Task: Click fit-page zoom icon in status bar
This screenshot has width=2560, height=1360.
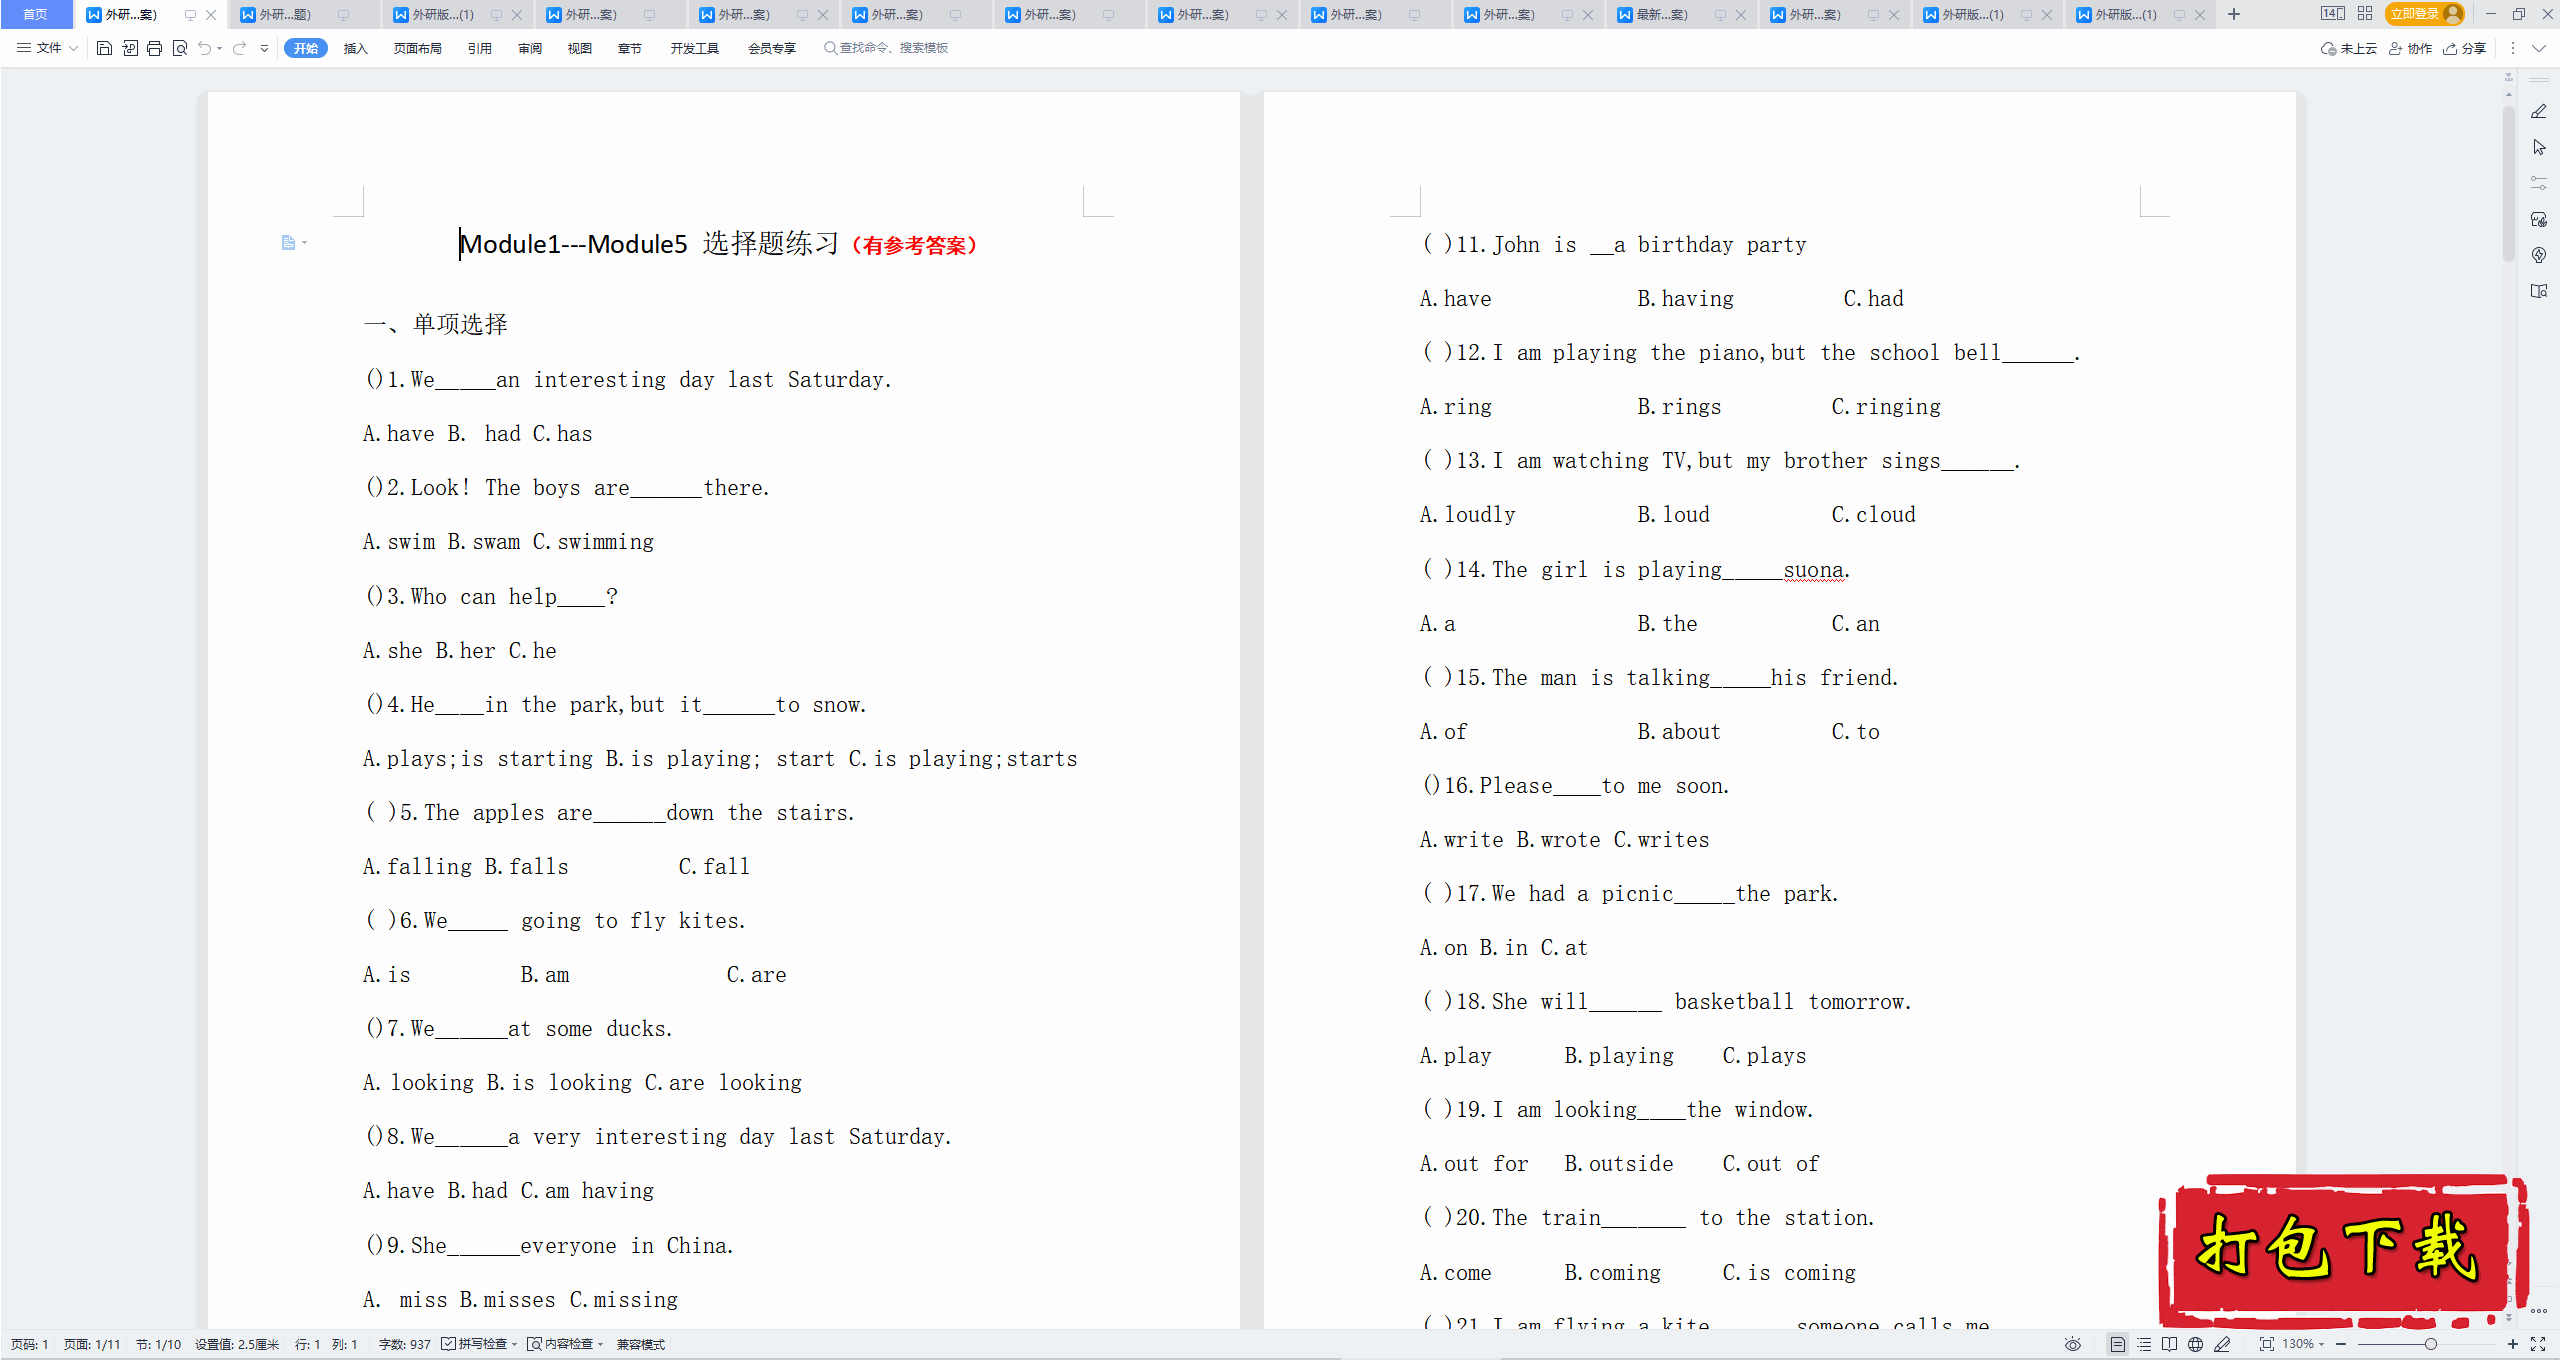Action: [2266, 1344]
